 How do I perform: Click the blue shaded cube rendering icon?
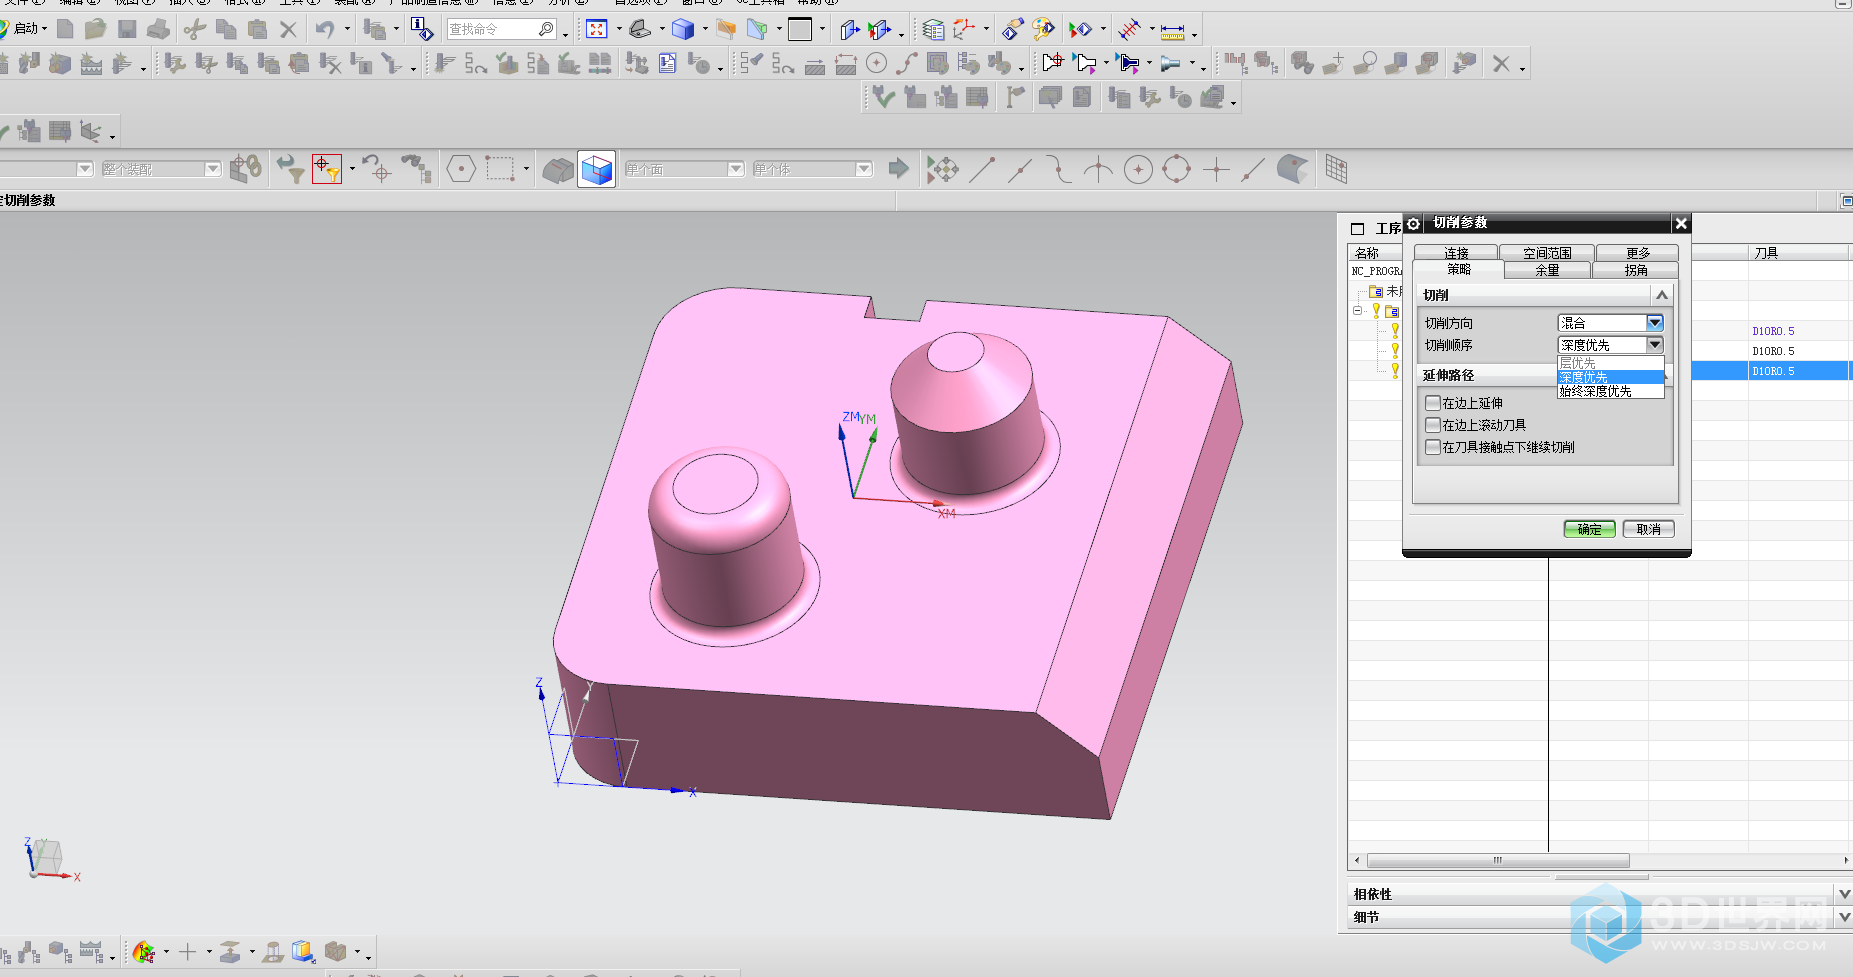click(683, 29)
